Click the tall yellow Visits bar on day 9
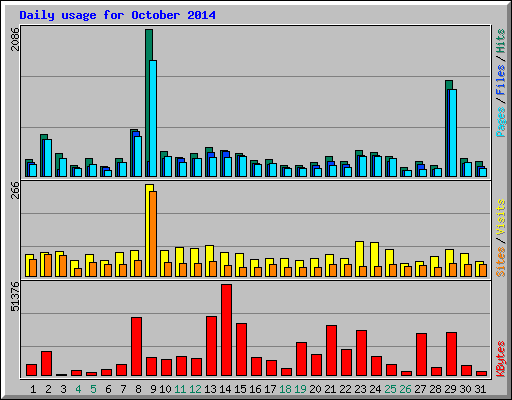This screenshot has width=512, height=400. pyautogui.click(x=149, y=230)
